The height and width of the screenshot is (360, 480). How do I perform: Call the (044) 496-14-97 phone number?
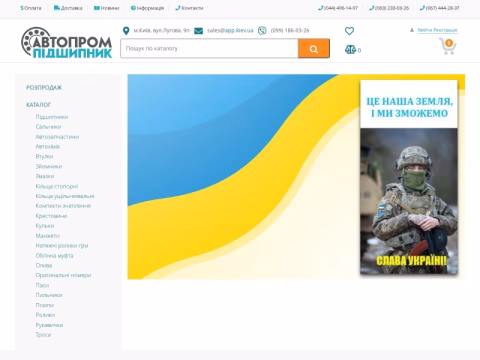(x=338, y=8)
